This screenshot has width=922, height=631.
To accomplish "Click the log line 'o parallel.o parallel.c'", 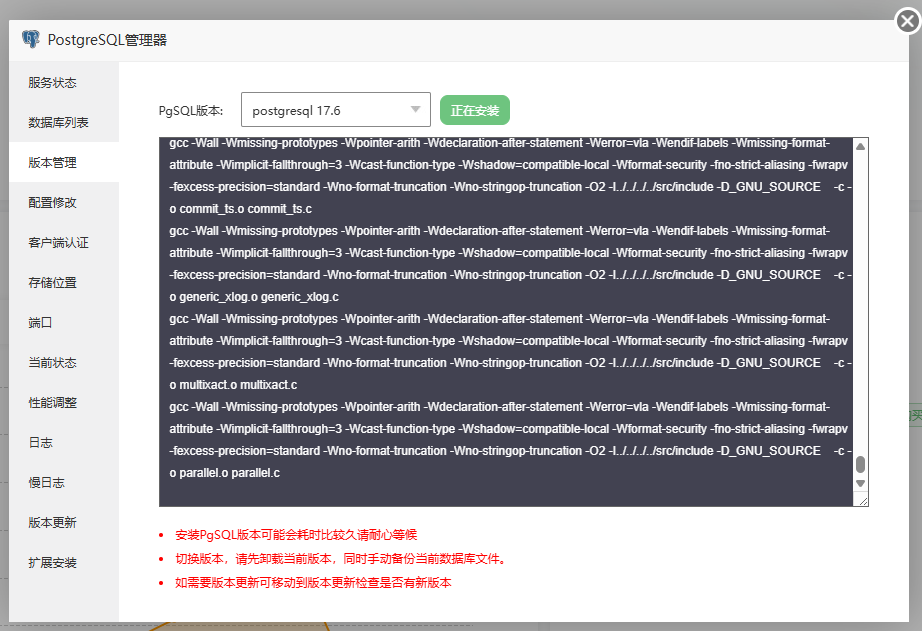I will (225, 473).
